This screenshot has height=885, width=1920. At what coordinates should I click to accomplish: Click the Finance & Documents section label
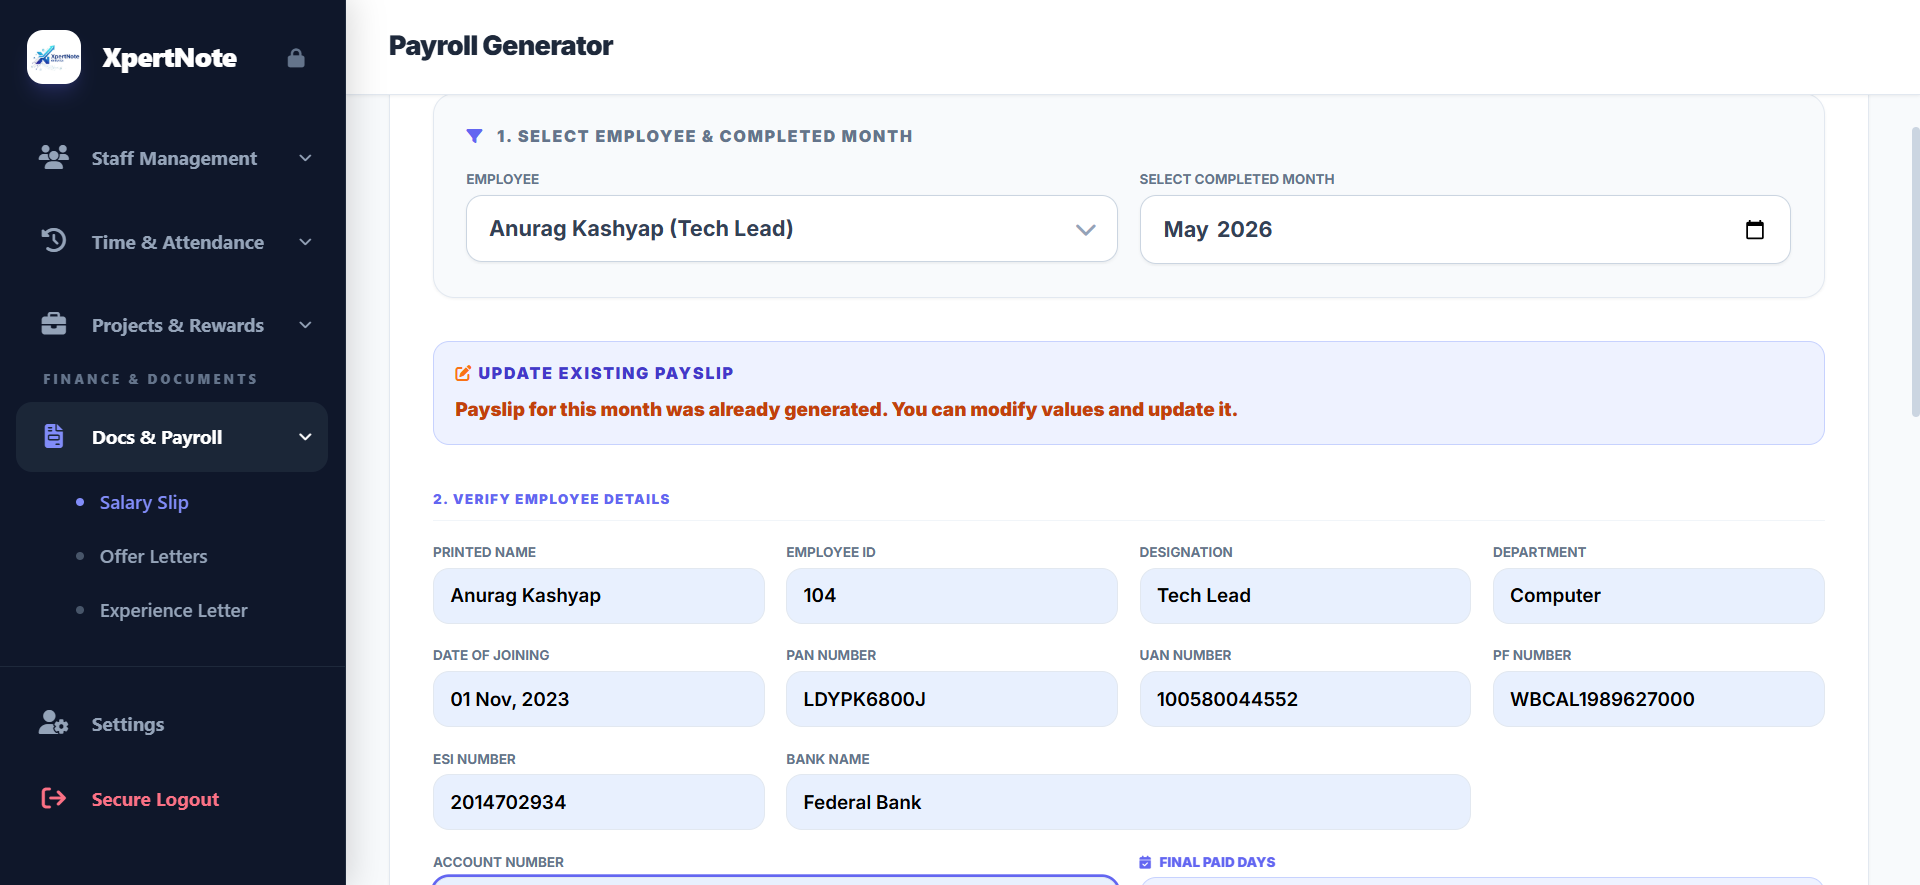tap(150, 379)
